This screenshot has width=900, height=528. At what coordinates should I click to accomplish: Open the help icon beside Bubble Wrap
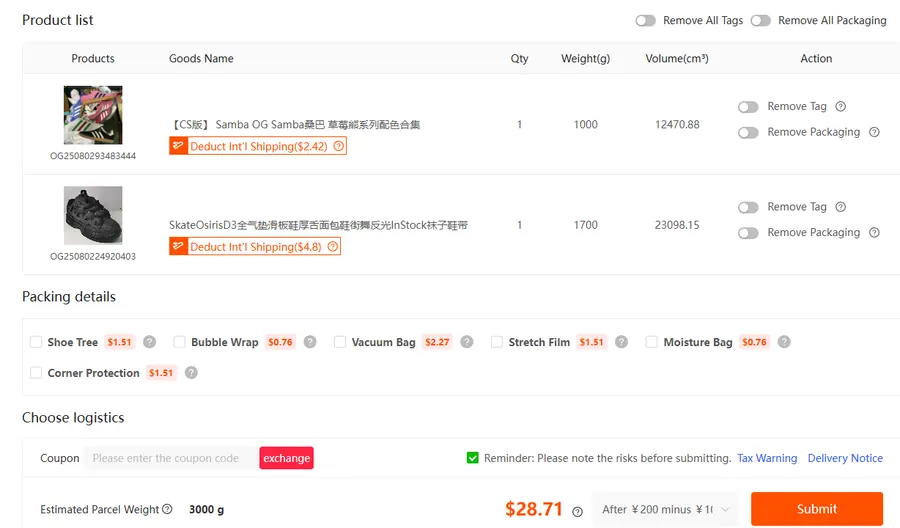(x=310, y=342)
